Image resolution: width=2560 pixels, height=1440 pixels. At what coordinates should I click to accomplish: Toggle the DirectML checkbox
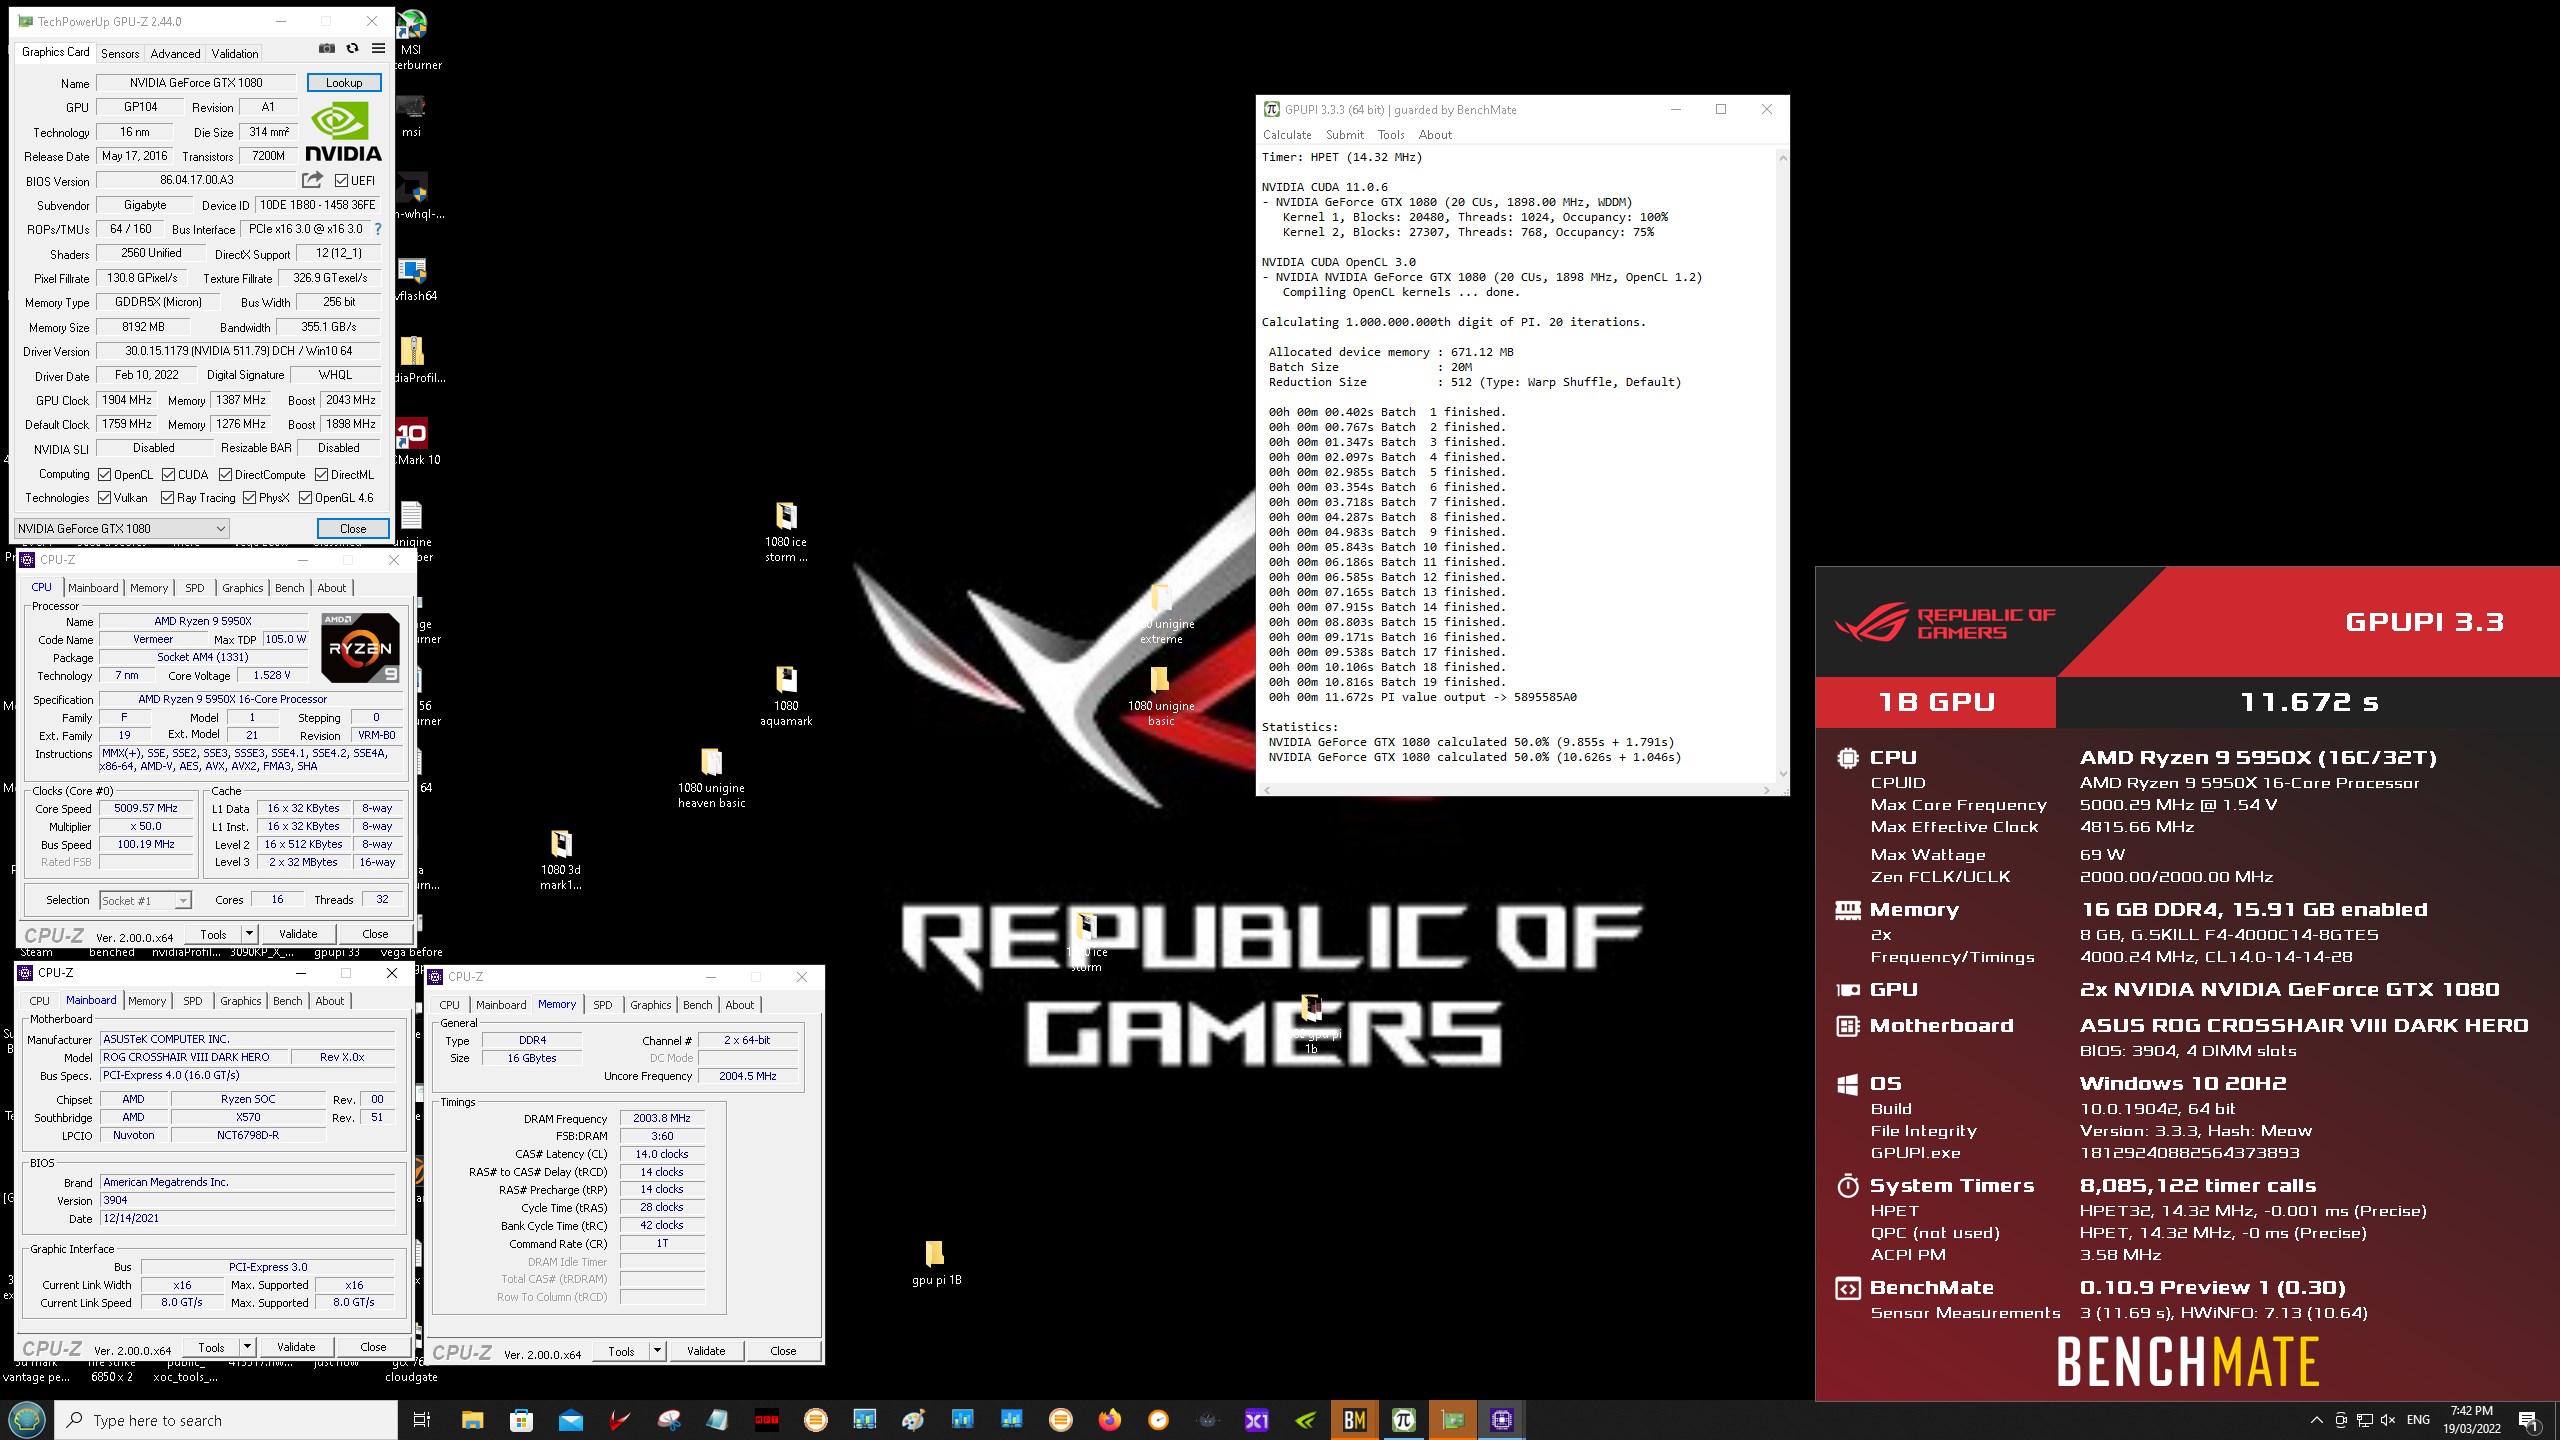tap(321, 475)
